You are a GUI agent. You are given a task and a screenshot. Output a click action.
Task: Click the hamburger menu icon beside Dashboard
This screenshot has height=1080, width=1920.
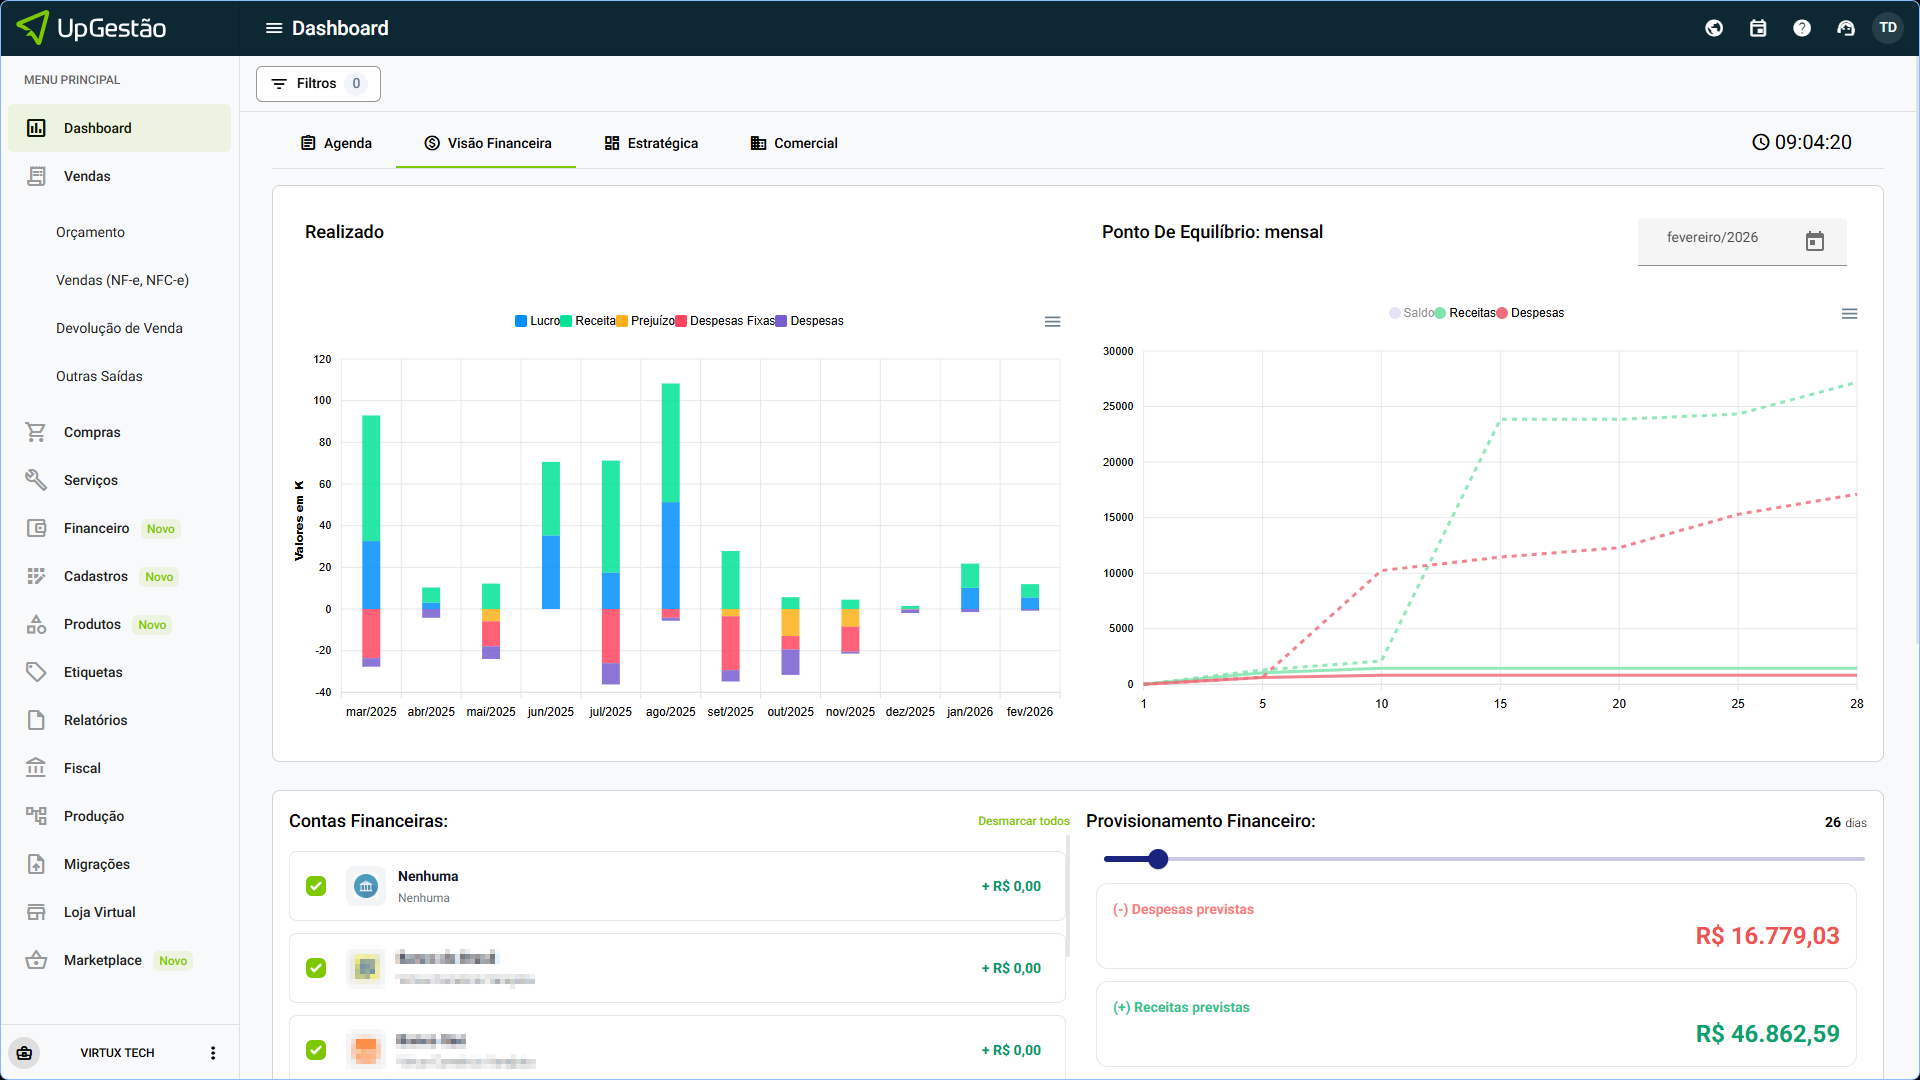point(273,28)
